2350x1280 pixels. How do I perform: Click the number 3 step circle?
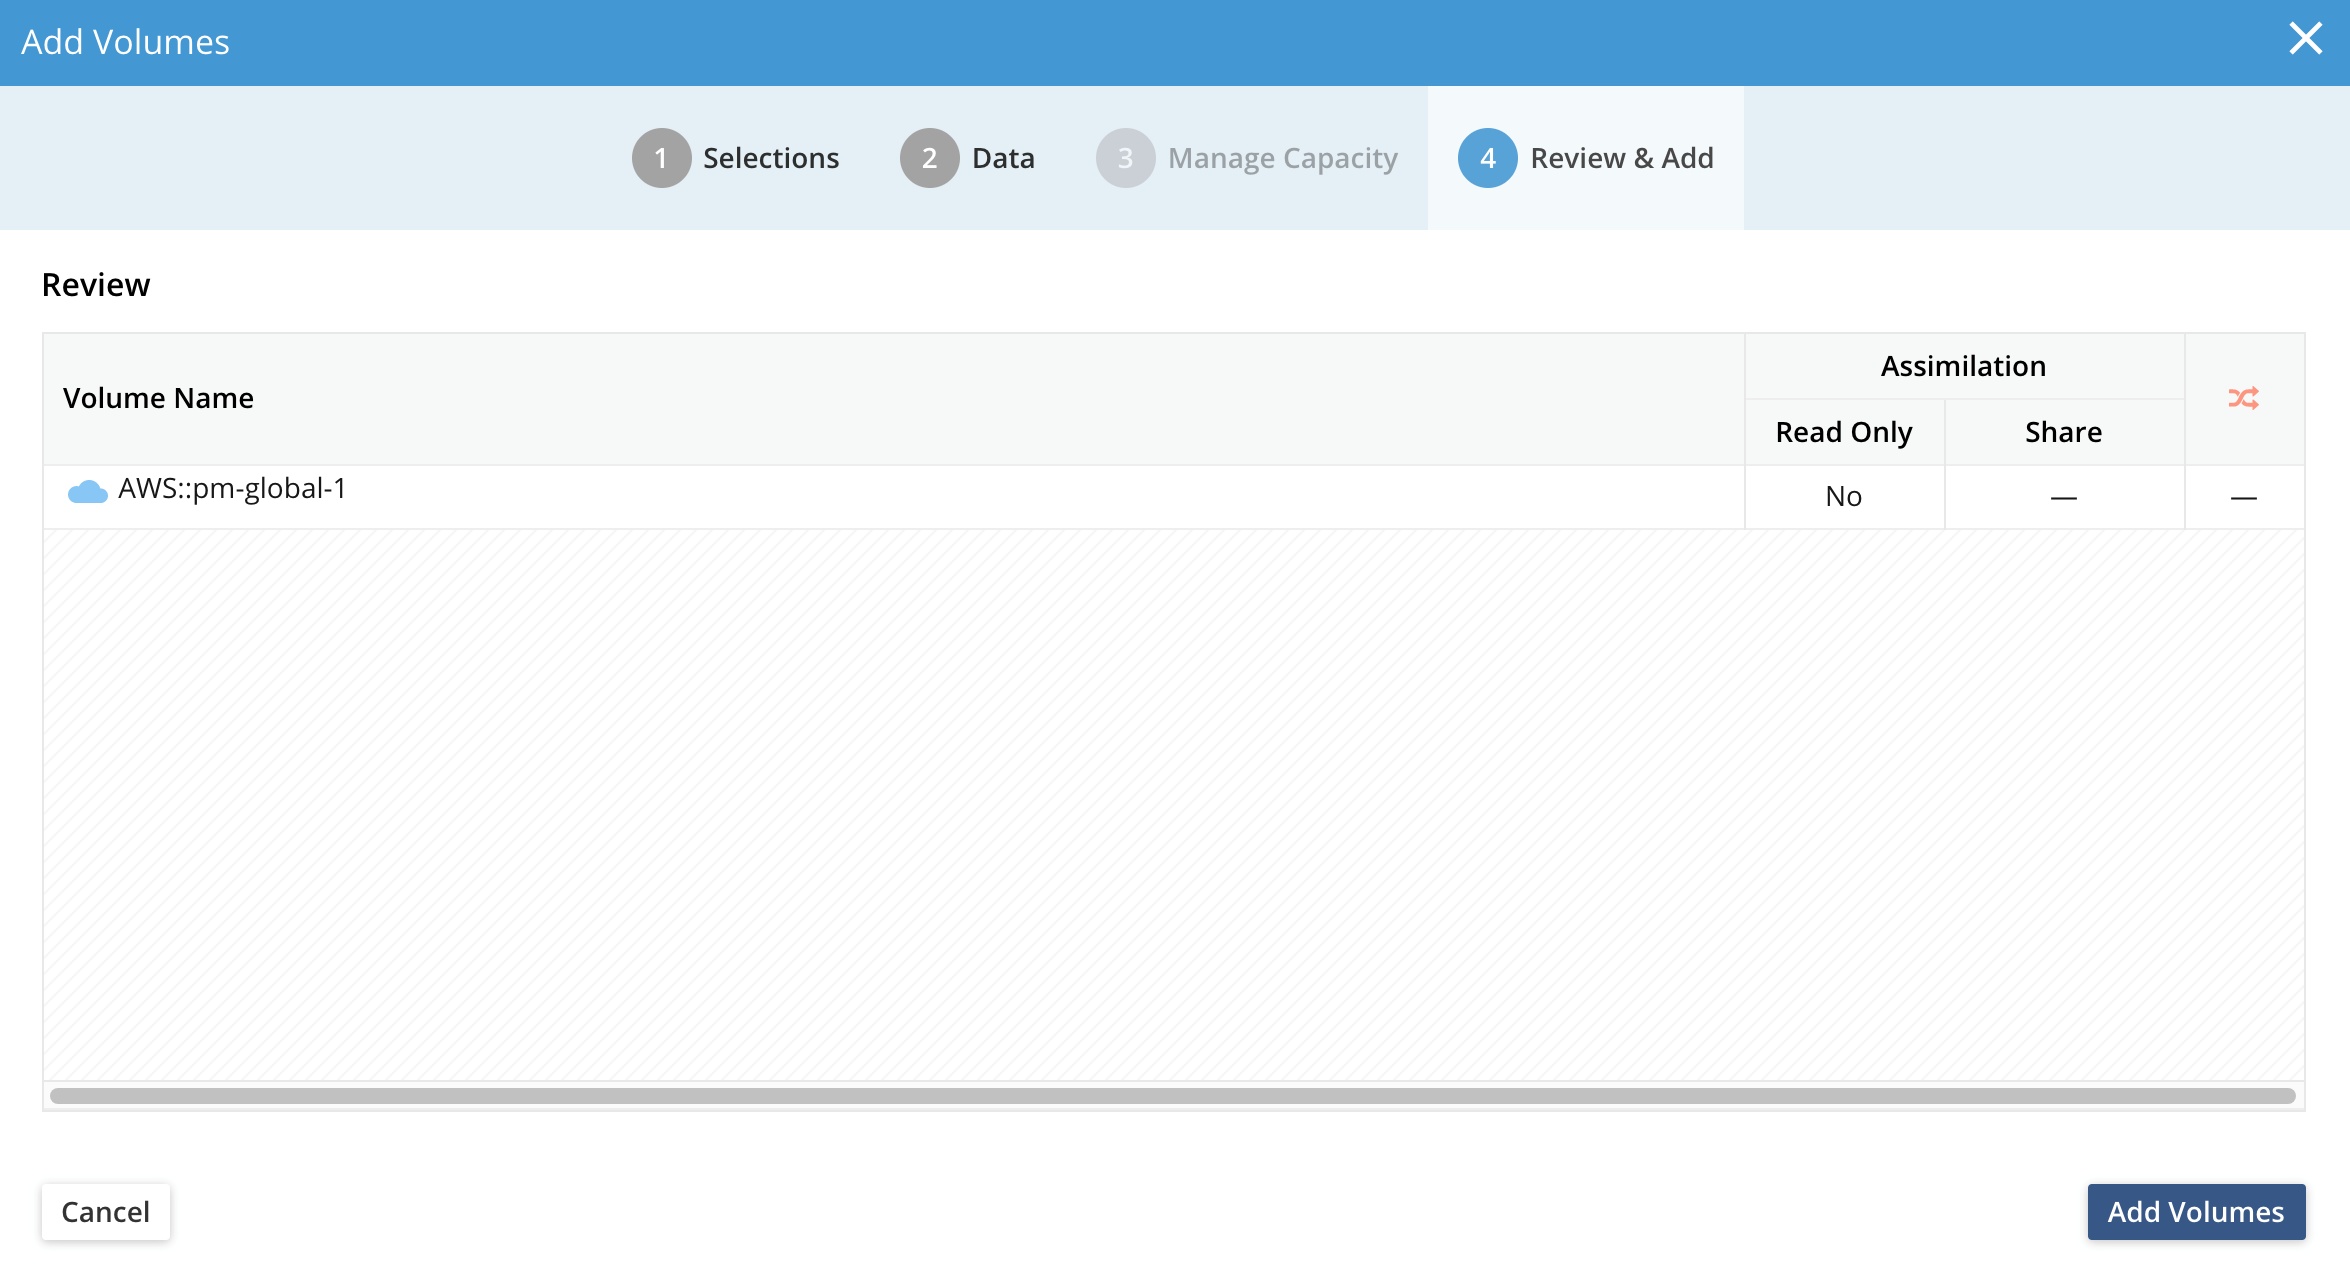tap(1125, 158)
